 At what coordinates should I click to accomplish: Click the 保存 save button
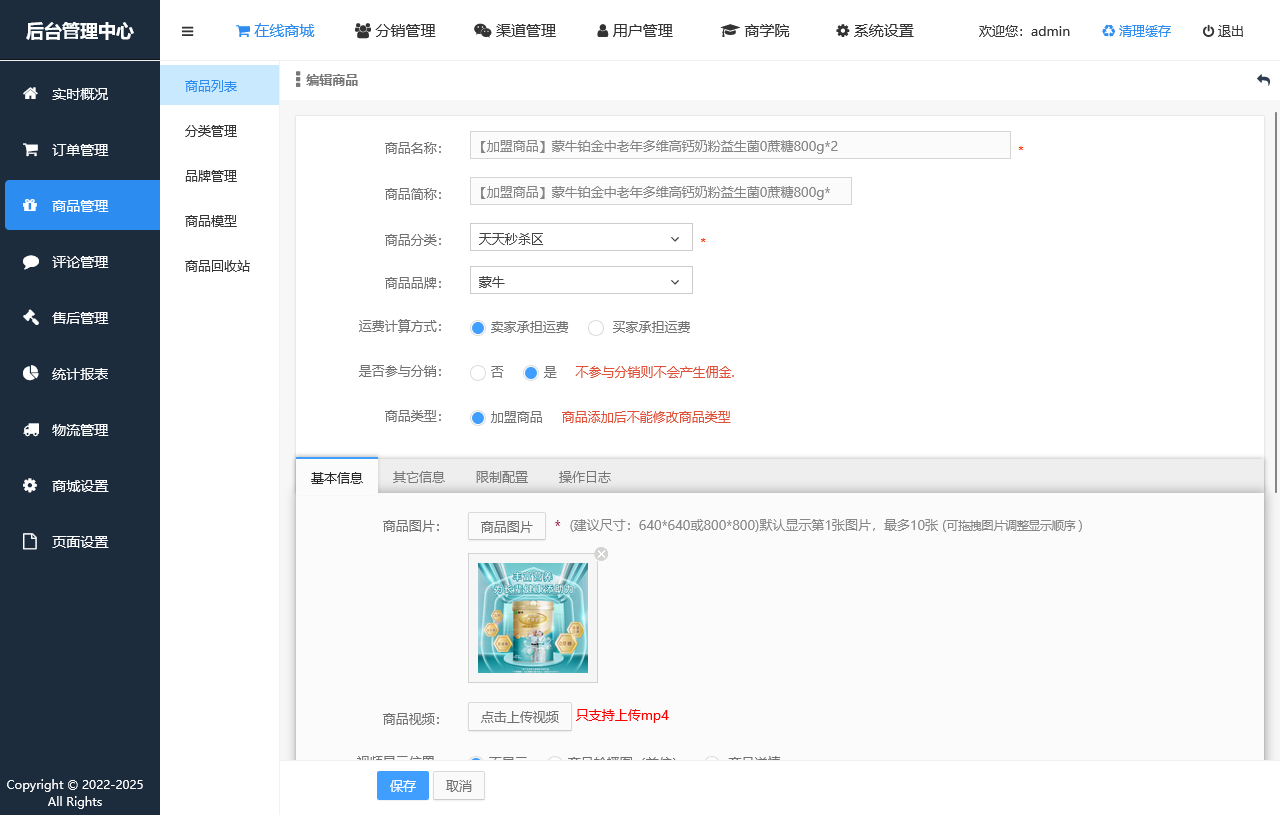click(402, 786)
